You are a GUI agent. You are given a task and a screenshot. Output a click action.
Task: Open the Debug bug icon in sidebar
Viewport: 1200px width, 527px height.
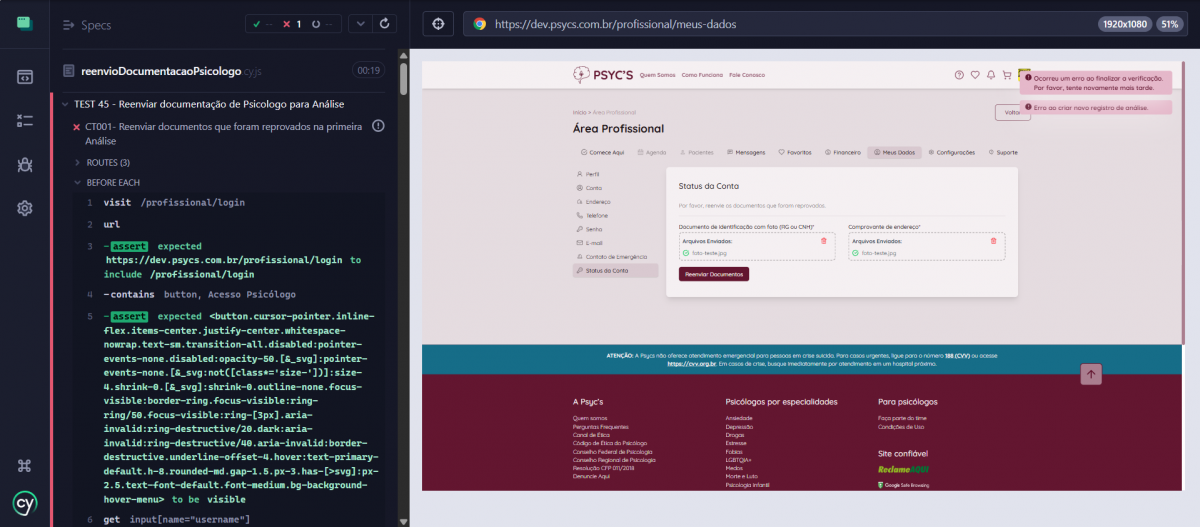click(x=25, y=164)
